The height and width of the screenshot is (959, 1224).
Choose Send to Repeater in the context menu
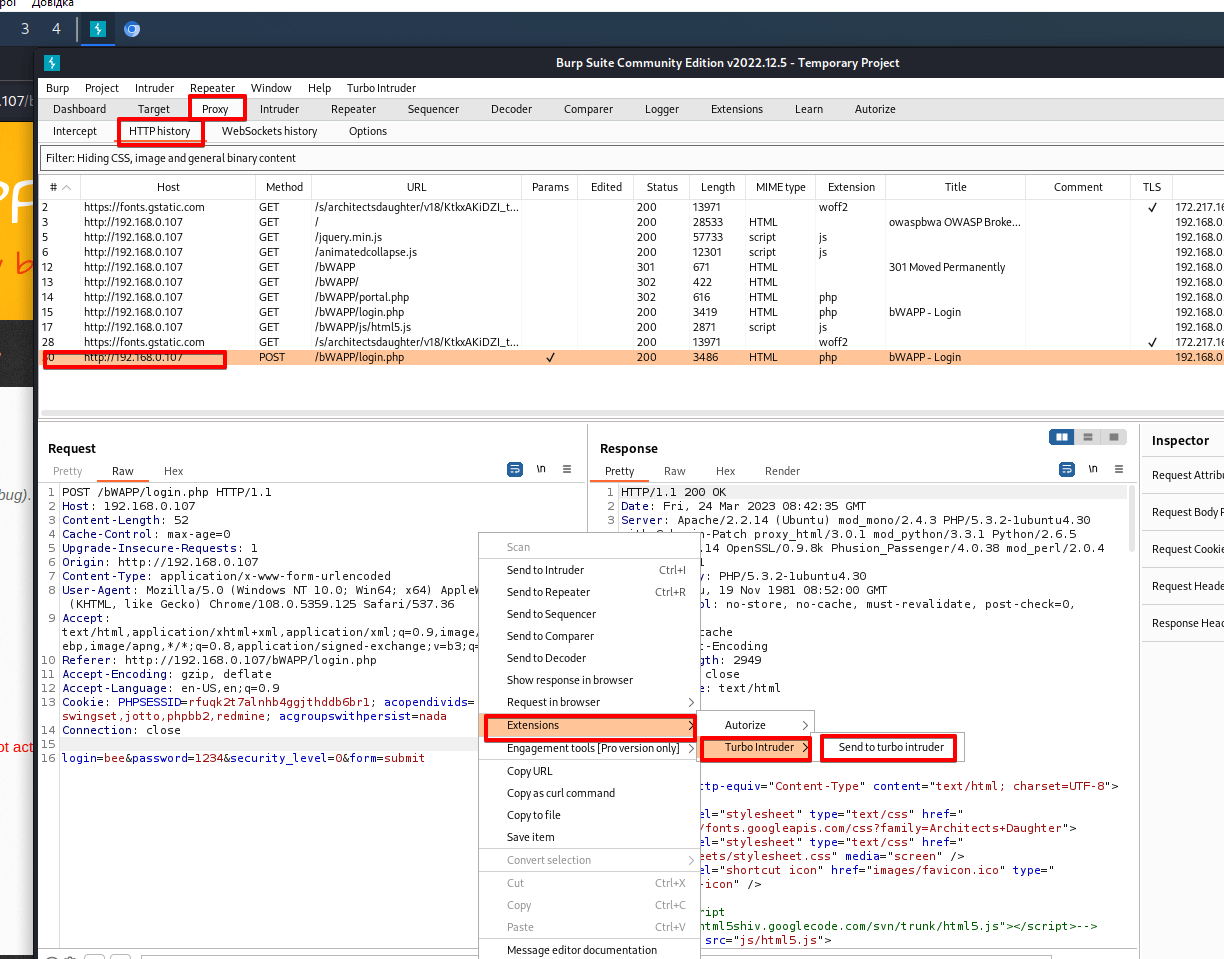click(x=590, y=592)
